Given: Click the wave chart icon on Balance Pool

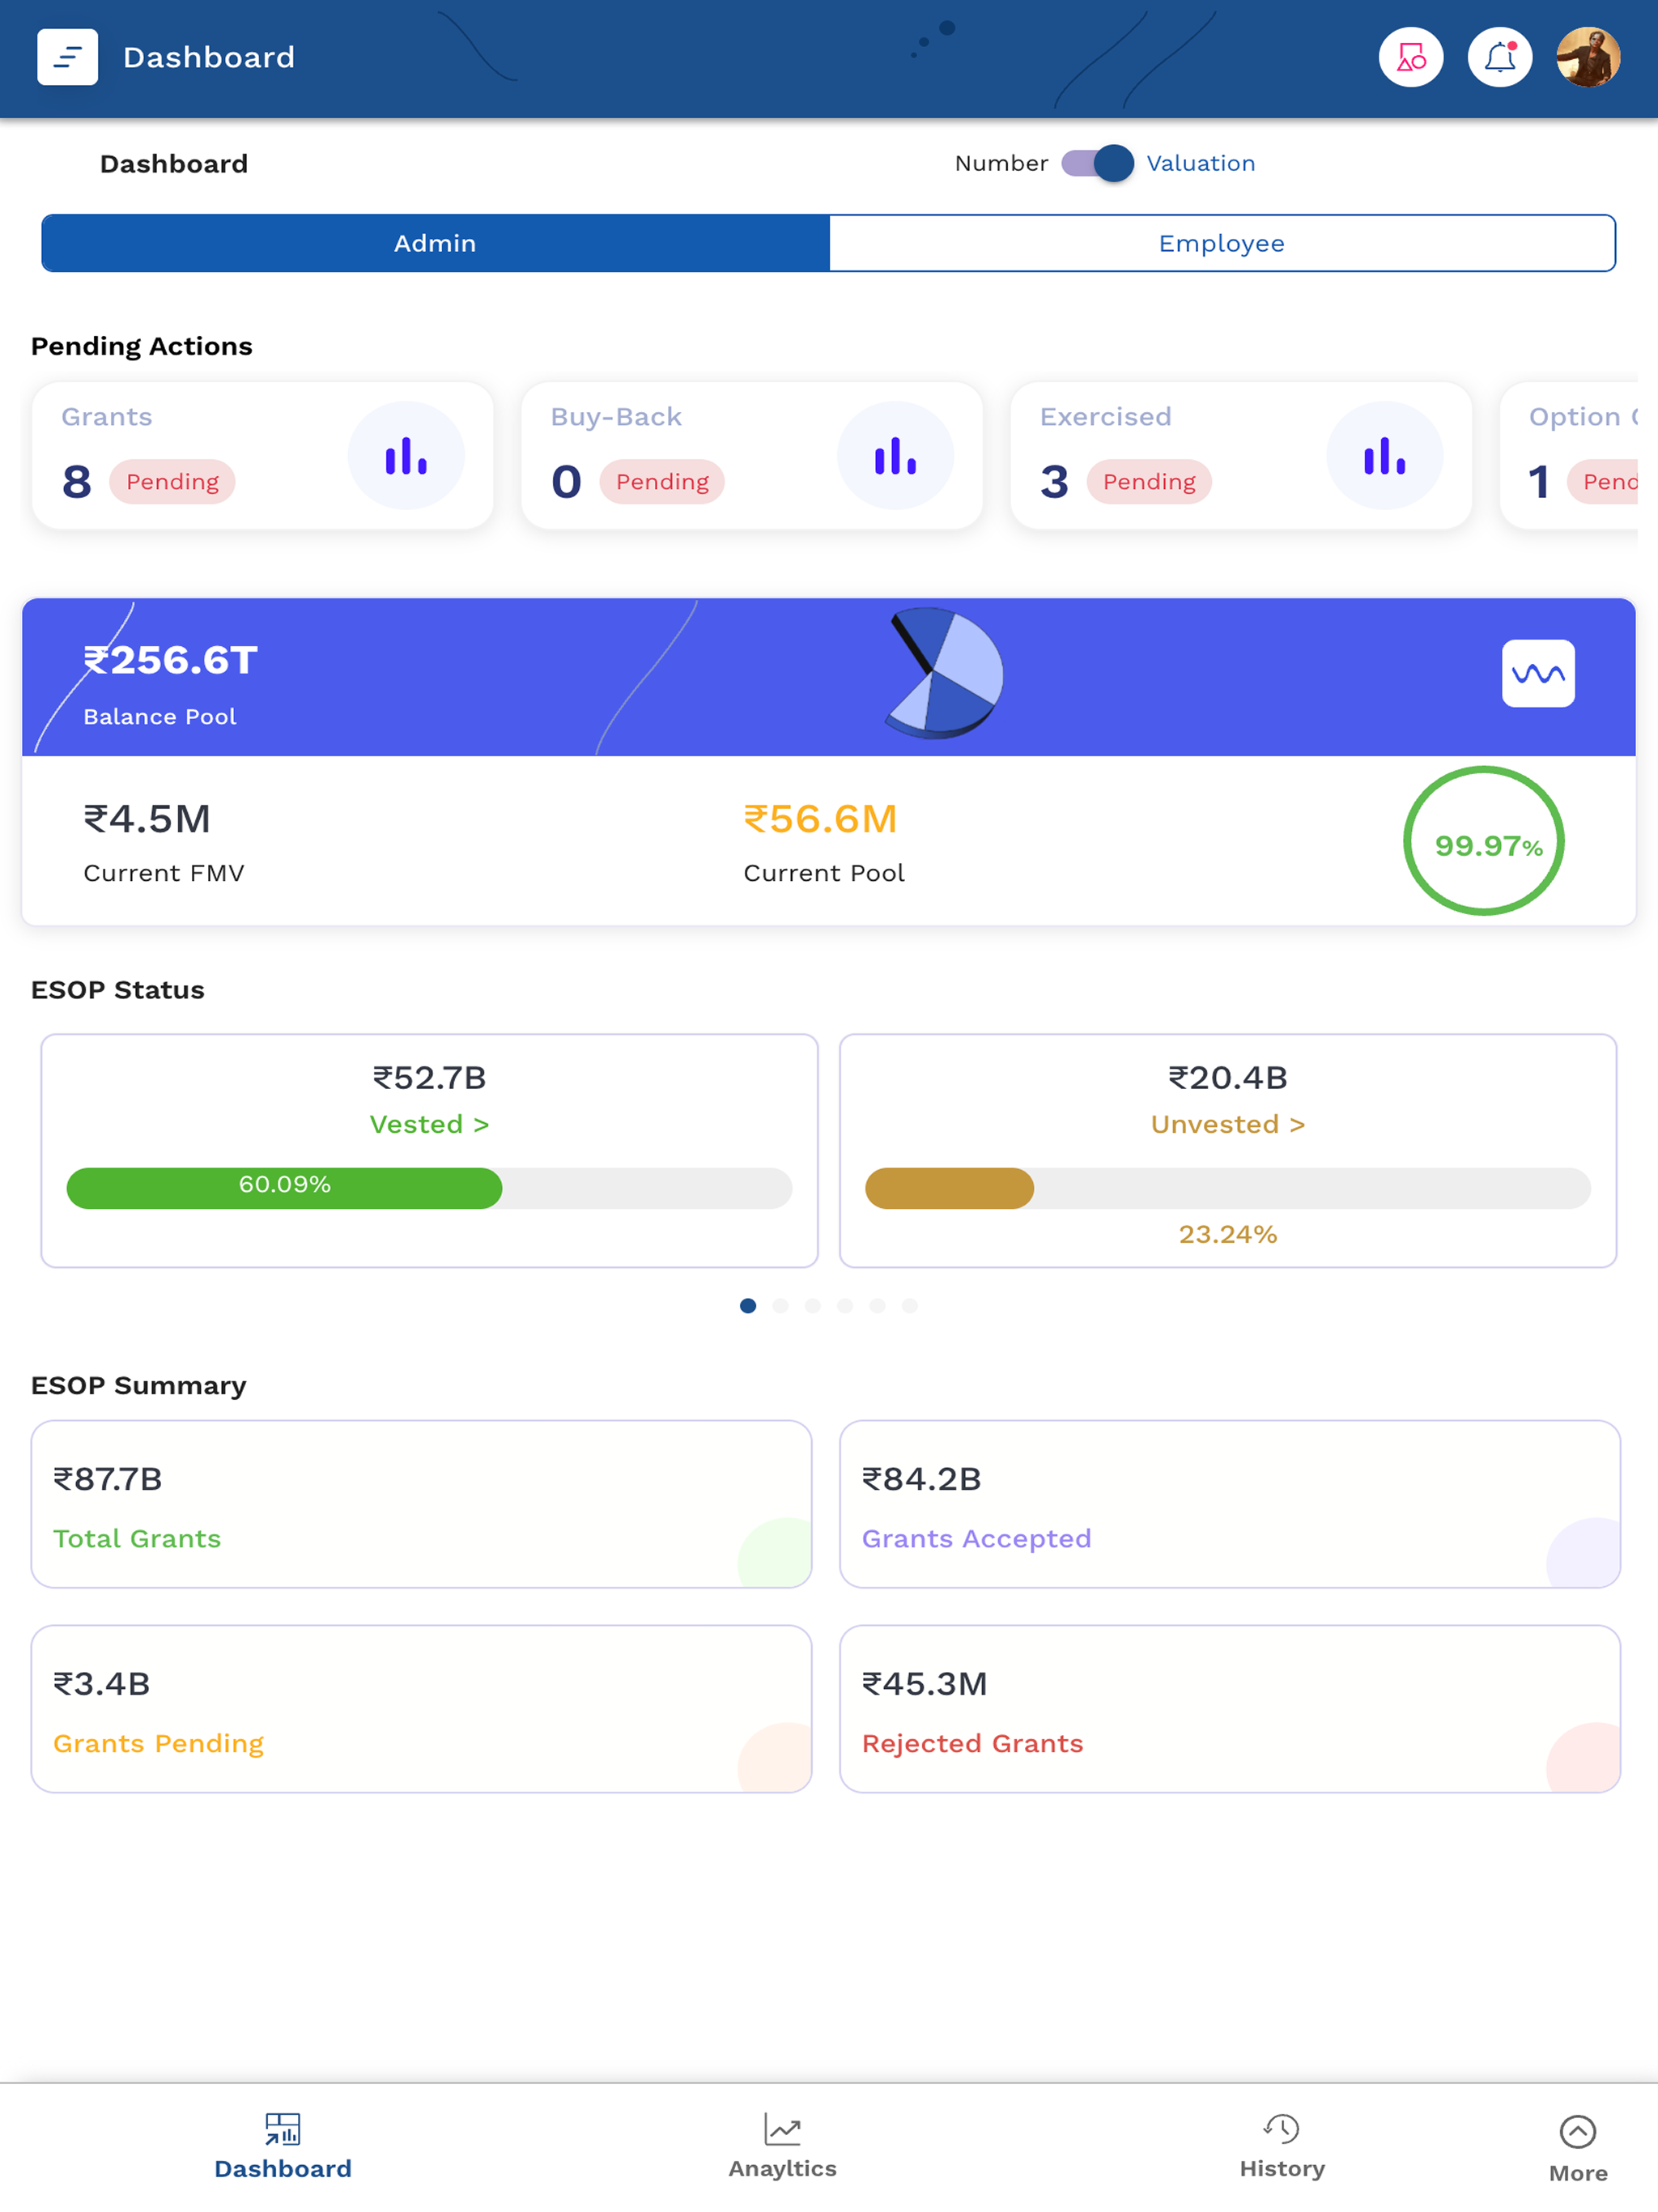Looking at the screenshot, I should [1538, 673].
